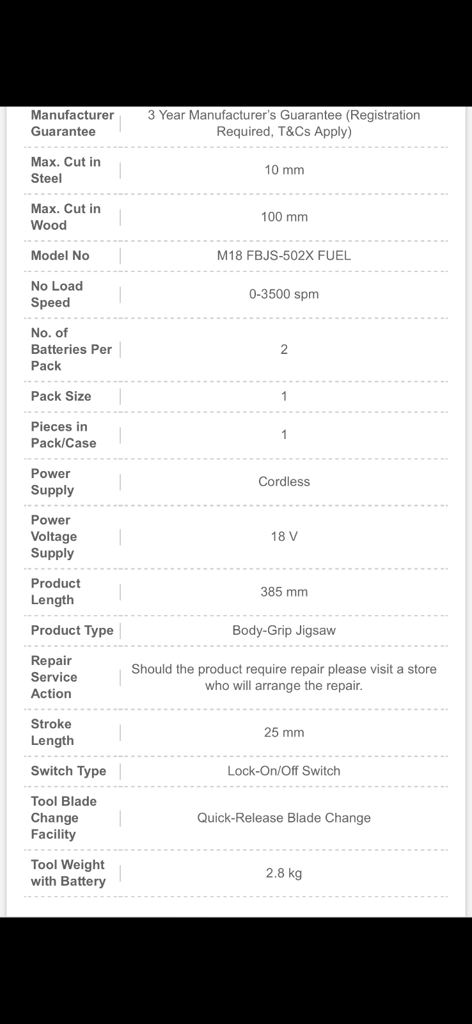Select the Quick-Release Blade Change text

(x=284, y=818)
